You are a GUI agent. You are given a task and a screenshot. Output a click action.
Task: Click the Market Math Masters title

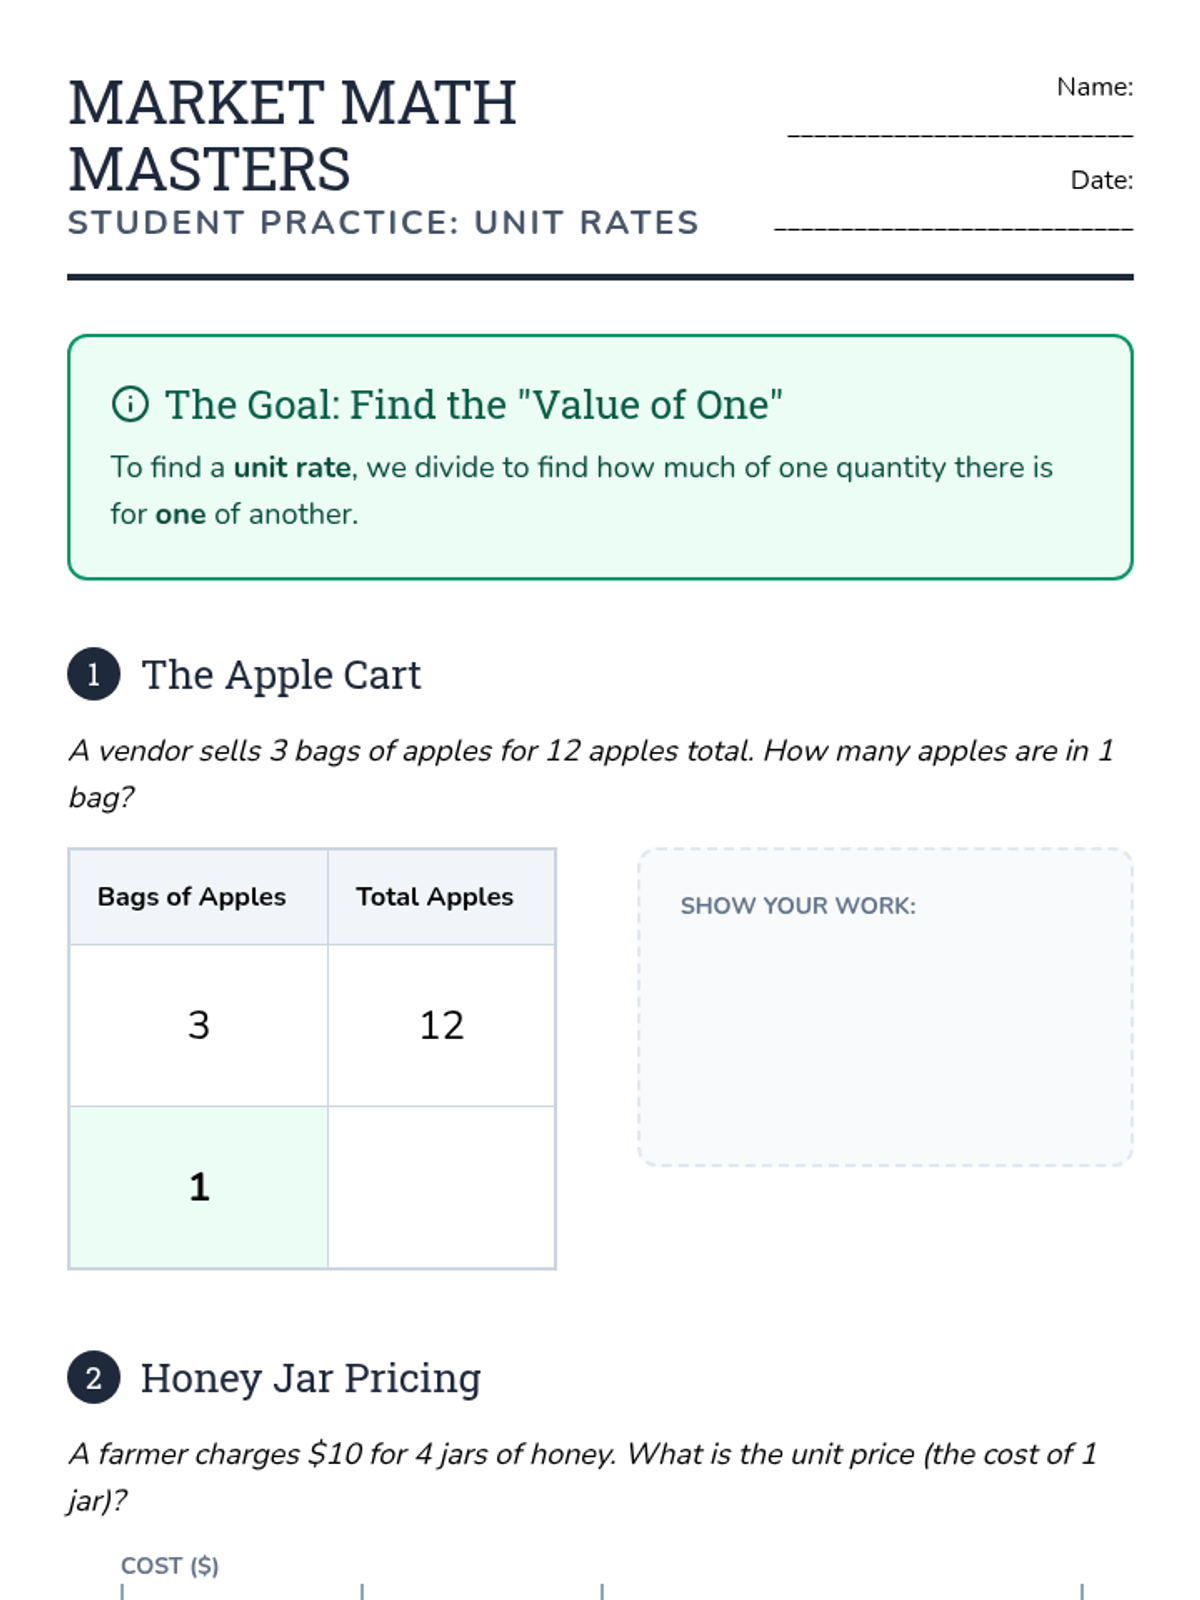292,135
